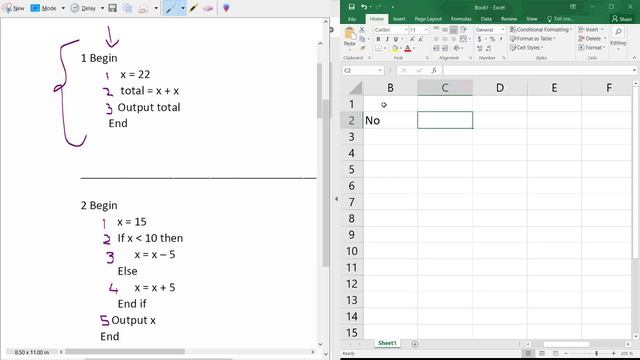Click the Excel quick access Save icon
The image size is (640, 360).
[351, 7]
